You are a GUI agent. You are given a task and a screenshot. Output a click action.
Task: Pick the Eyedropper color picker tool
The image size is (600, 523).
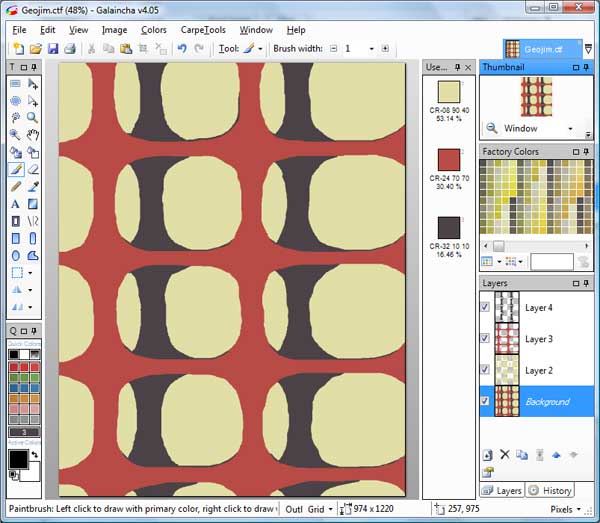coord(33,186)
